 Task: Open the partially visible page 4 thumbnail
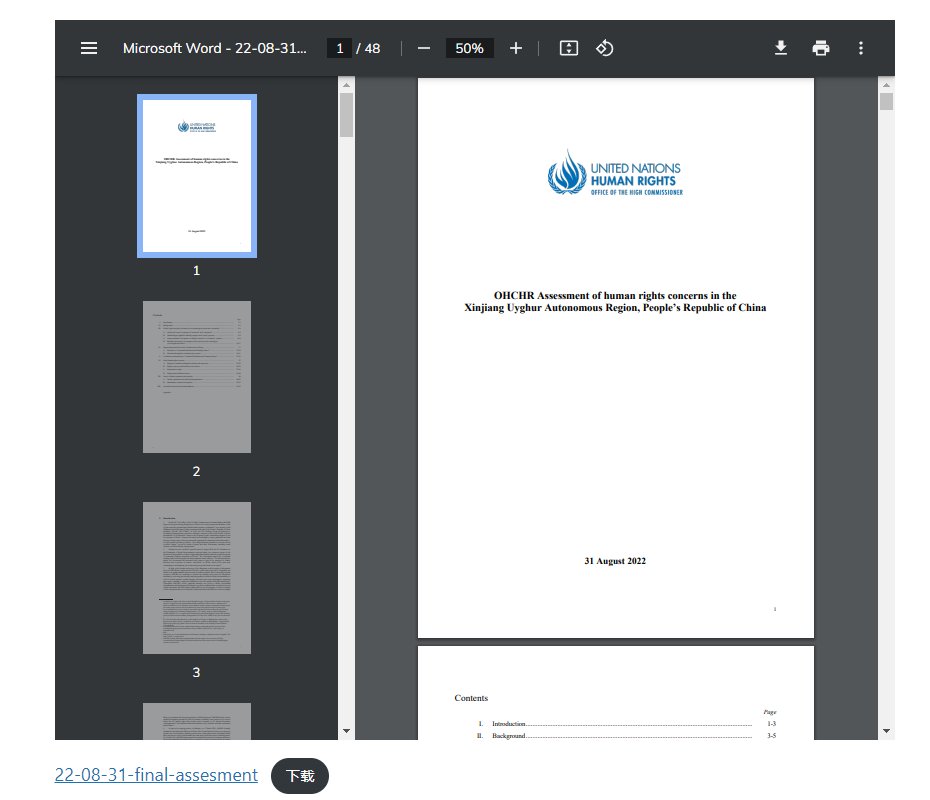(x=197, y=721)
